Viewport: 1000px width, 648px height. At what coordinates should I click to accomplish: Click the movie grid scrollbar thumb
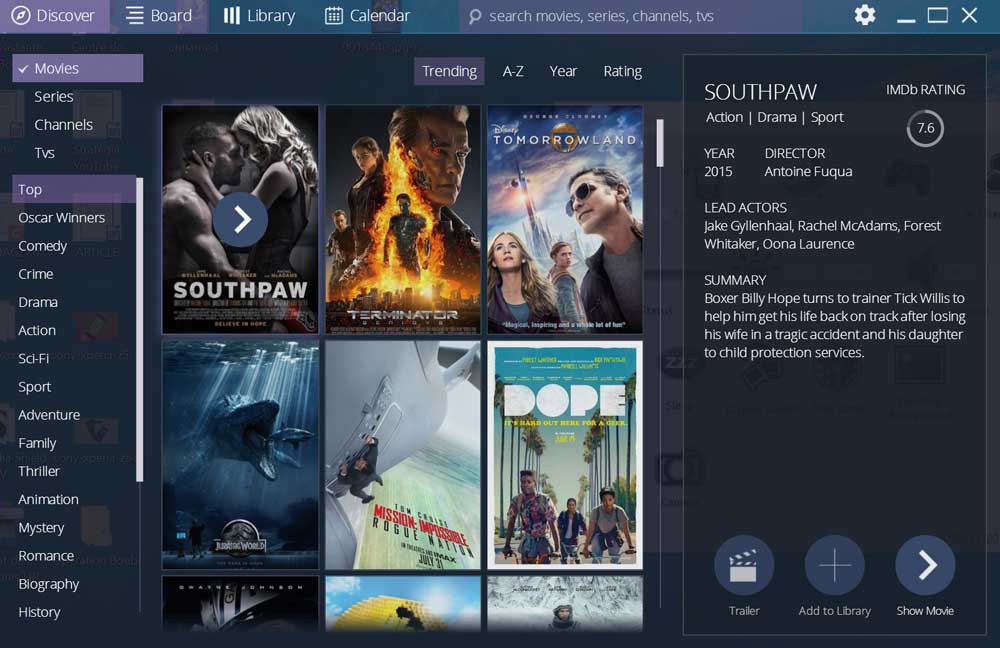659,143
